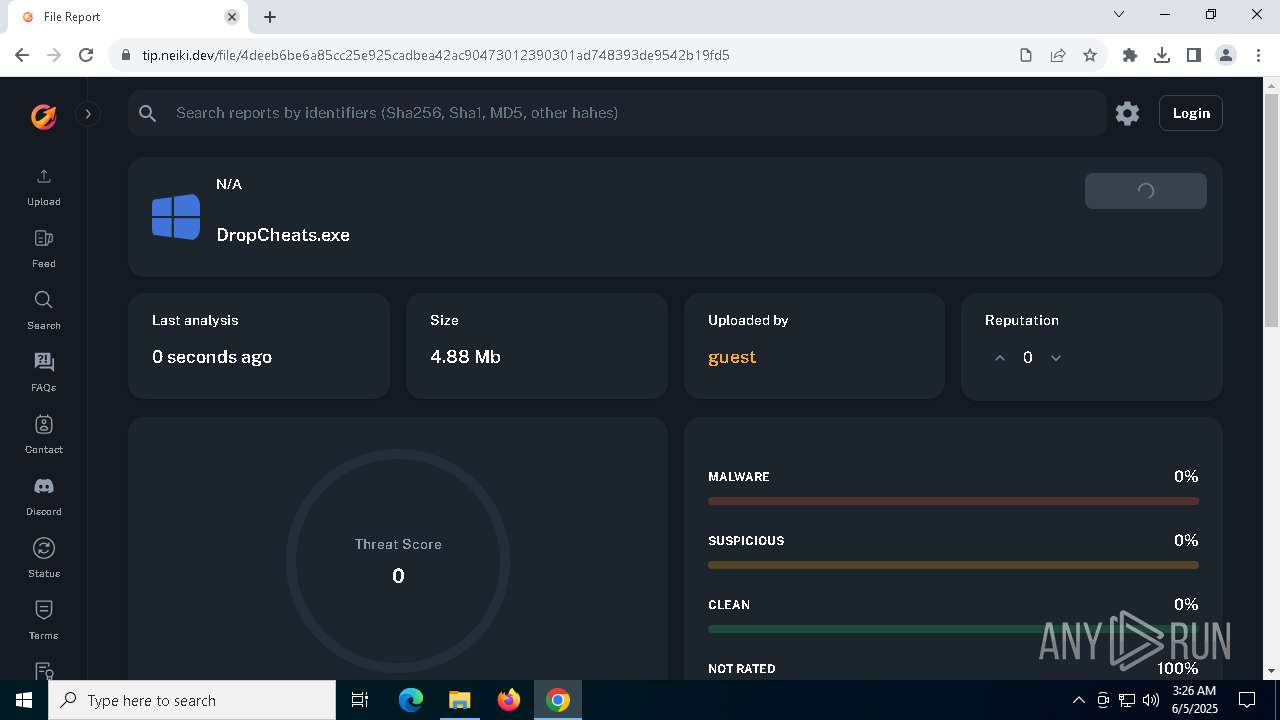Expand the sidebar with the chevron arrow

pos(88,114)
